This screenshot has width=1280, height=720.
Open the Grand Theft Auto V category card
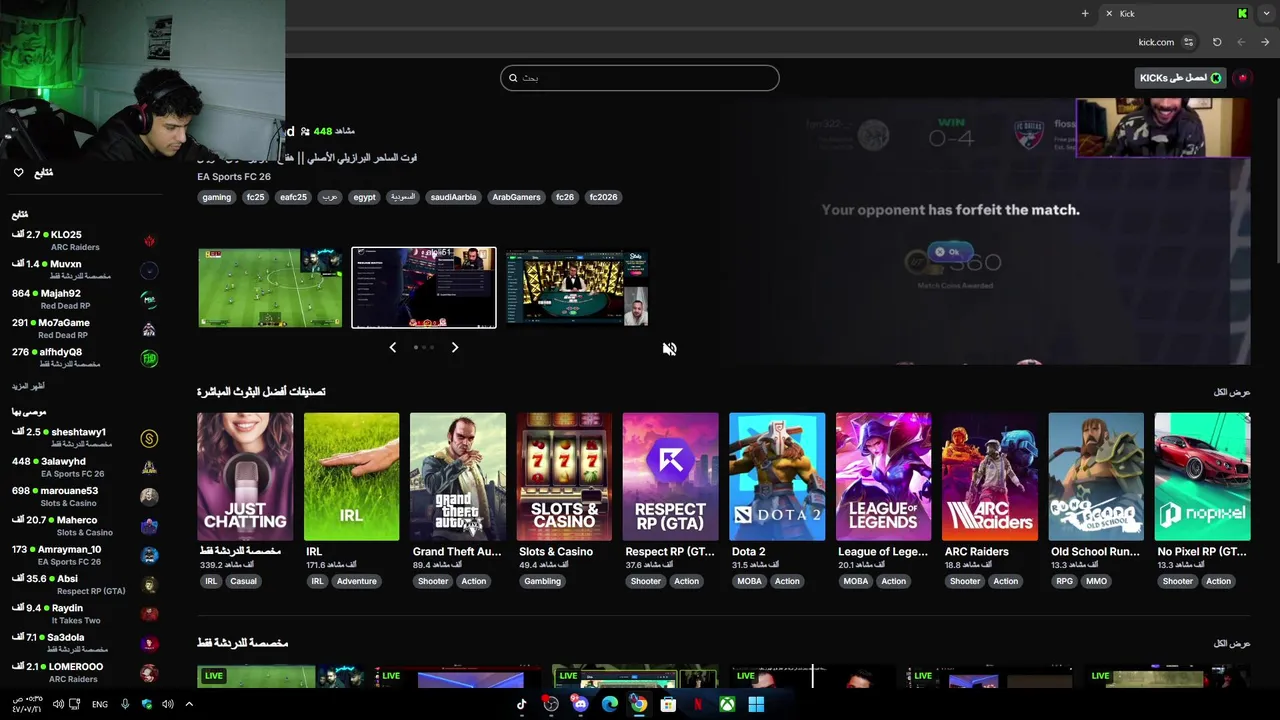click(458, 476)
